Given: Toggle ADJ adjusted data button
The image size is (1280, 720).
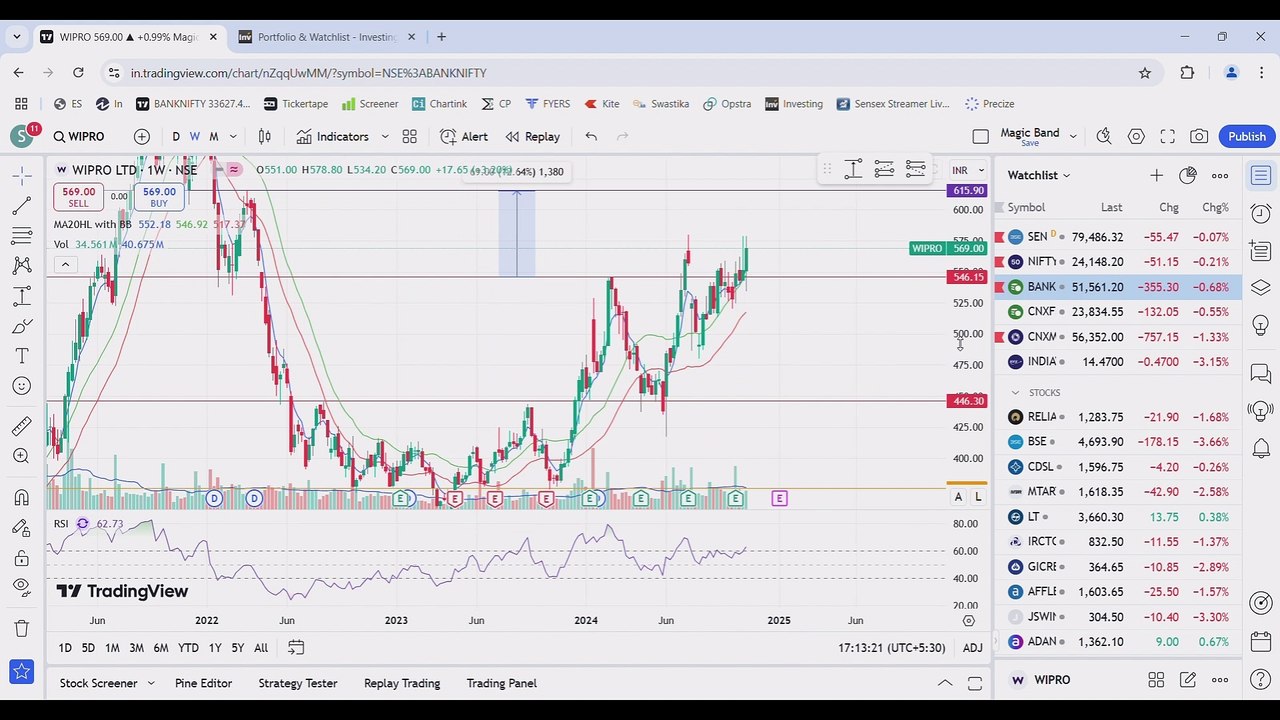Looking at the screenshot, I should pyautogui.click(x=972, y=648).
